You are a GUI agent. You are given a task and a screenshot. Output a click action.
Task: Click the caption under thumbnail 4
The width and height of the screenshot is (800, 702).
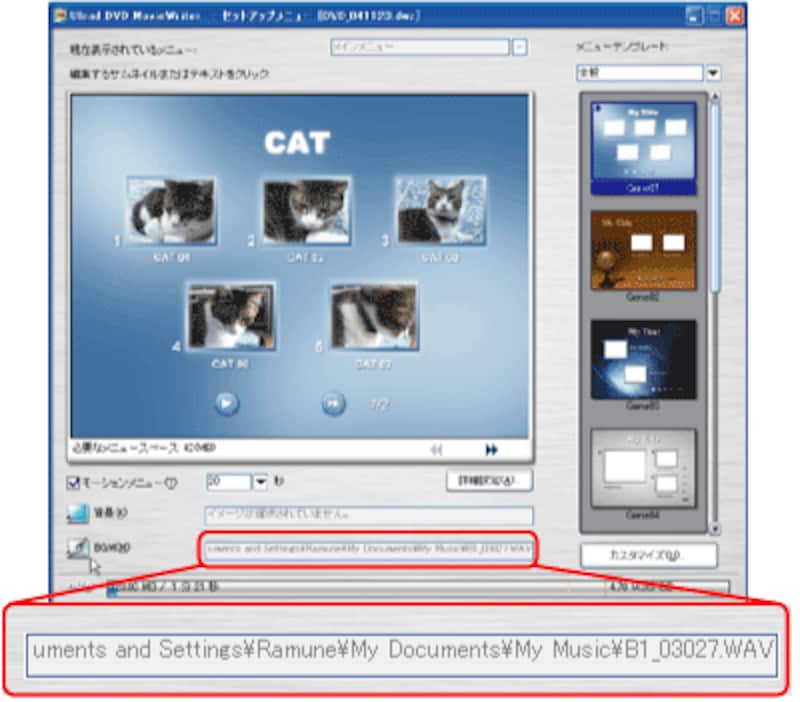(x=230, y=364)
